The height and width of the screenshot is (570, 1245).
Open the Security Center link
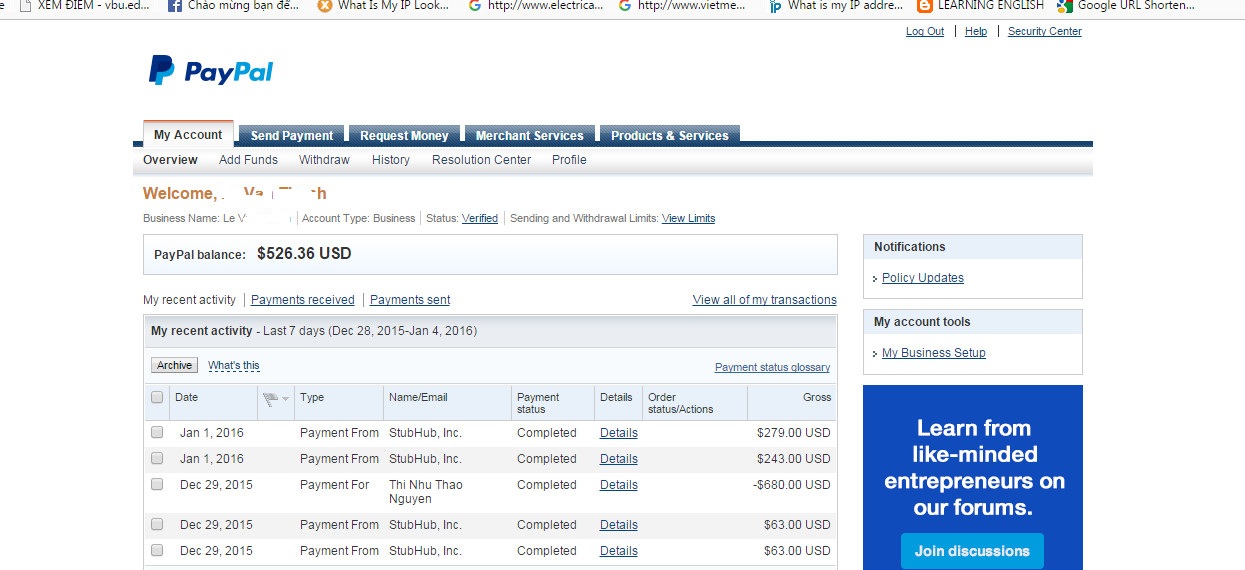pyautogui.click(x=1045, y=32)
